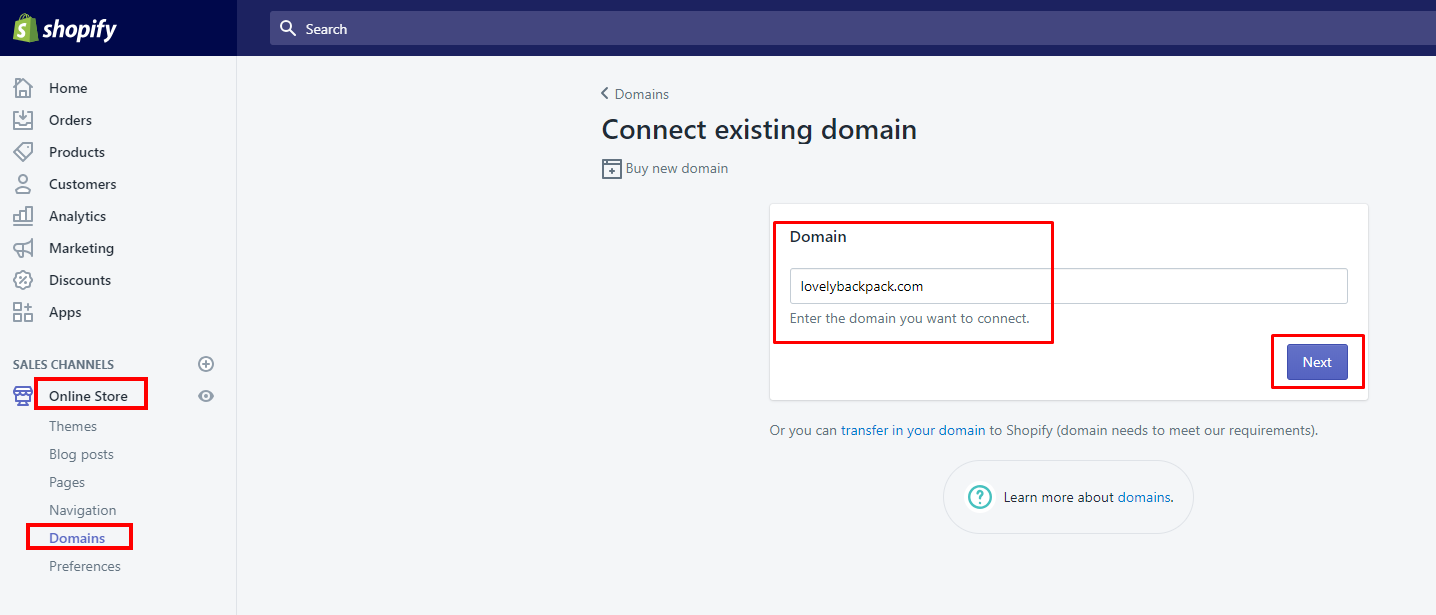Screen dimensions: 1436x615
Task: Click the domain name input field
Action: coord(1068,286)
